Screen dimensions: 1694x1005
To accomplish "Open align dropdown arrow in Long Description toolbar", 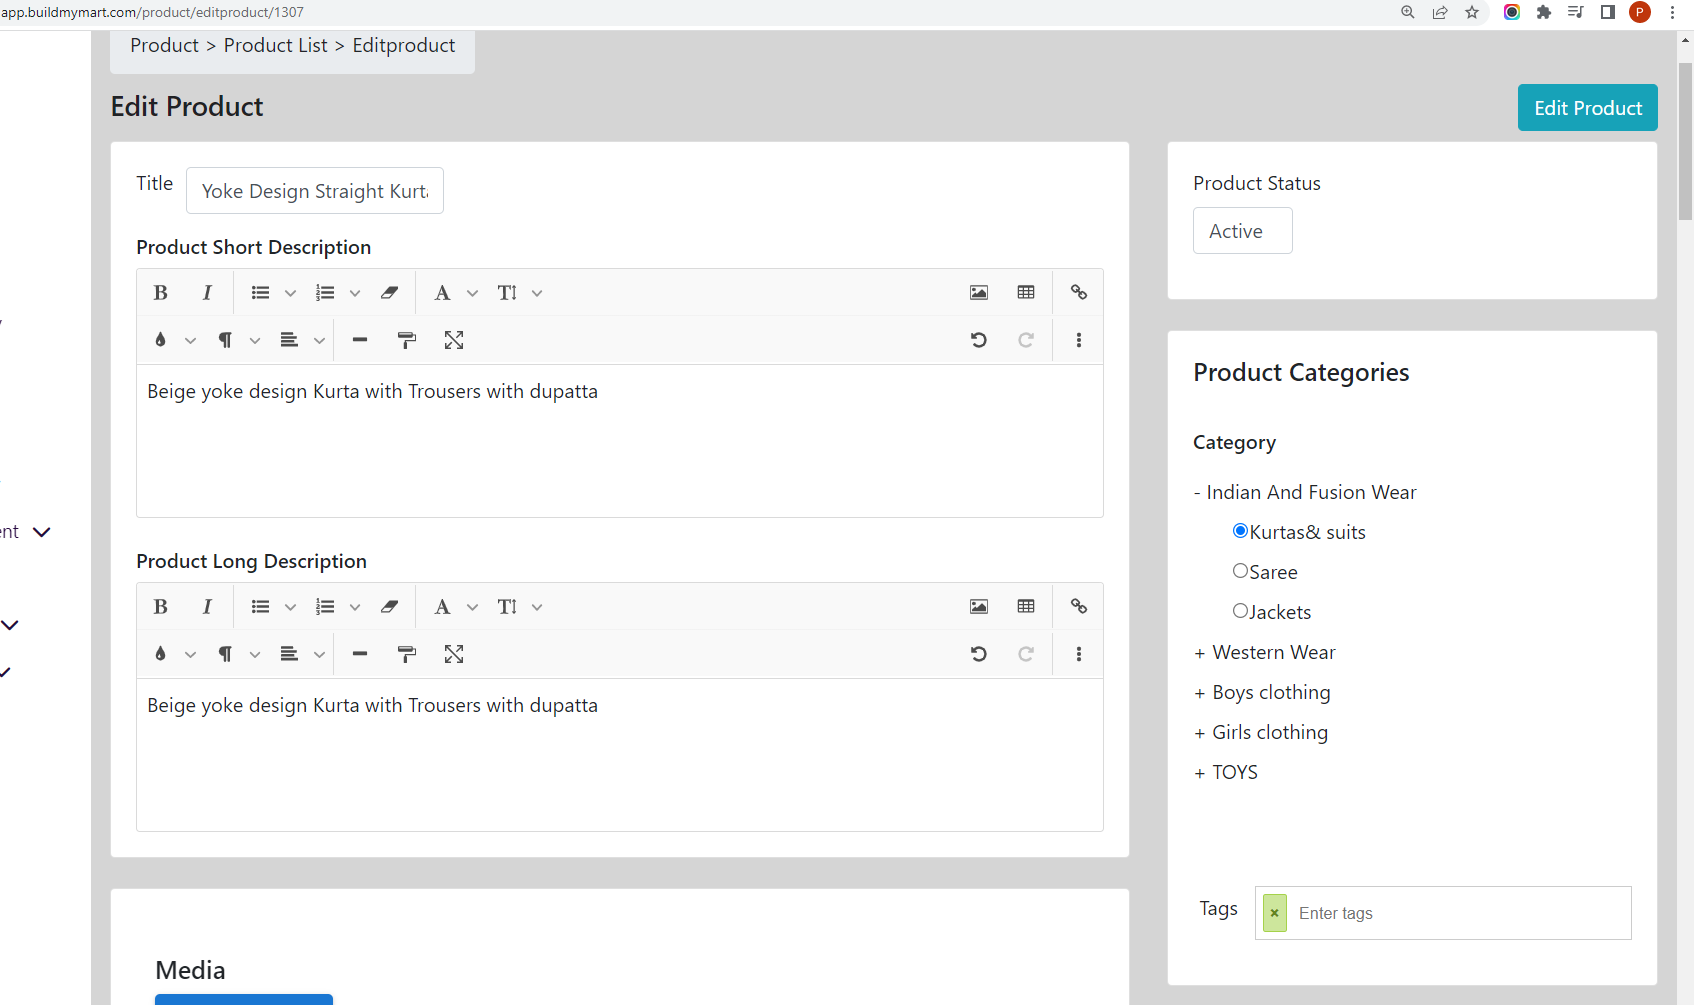I will (320, 654).
